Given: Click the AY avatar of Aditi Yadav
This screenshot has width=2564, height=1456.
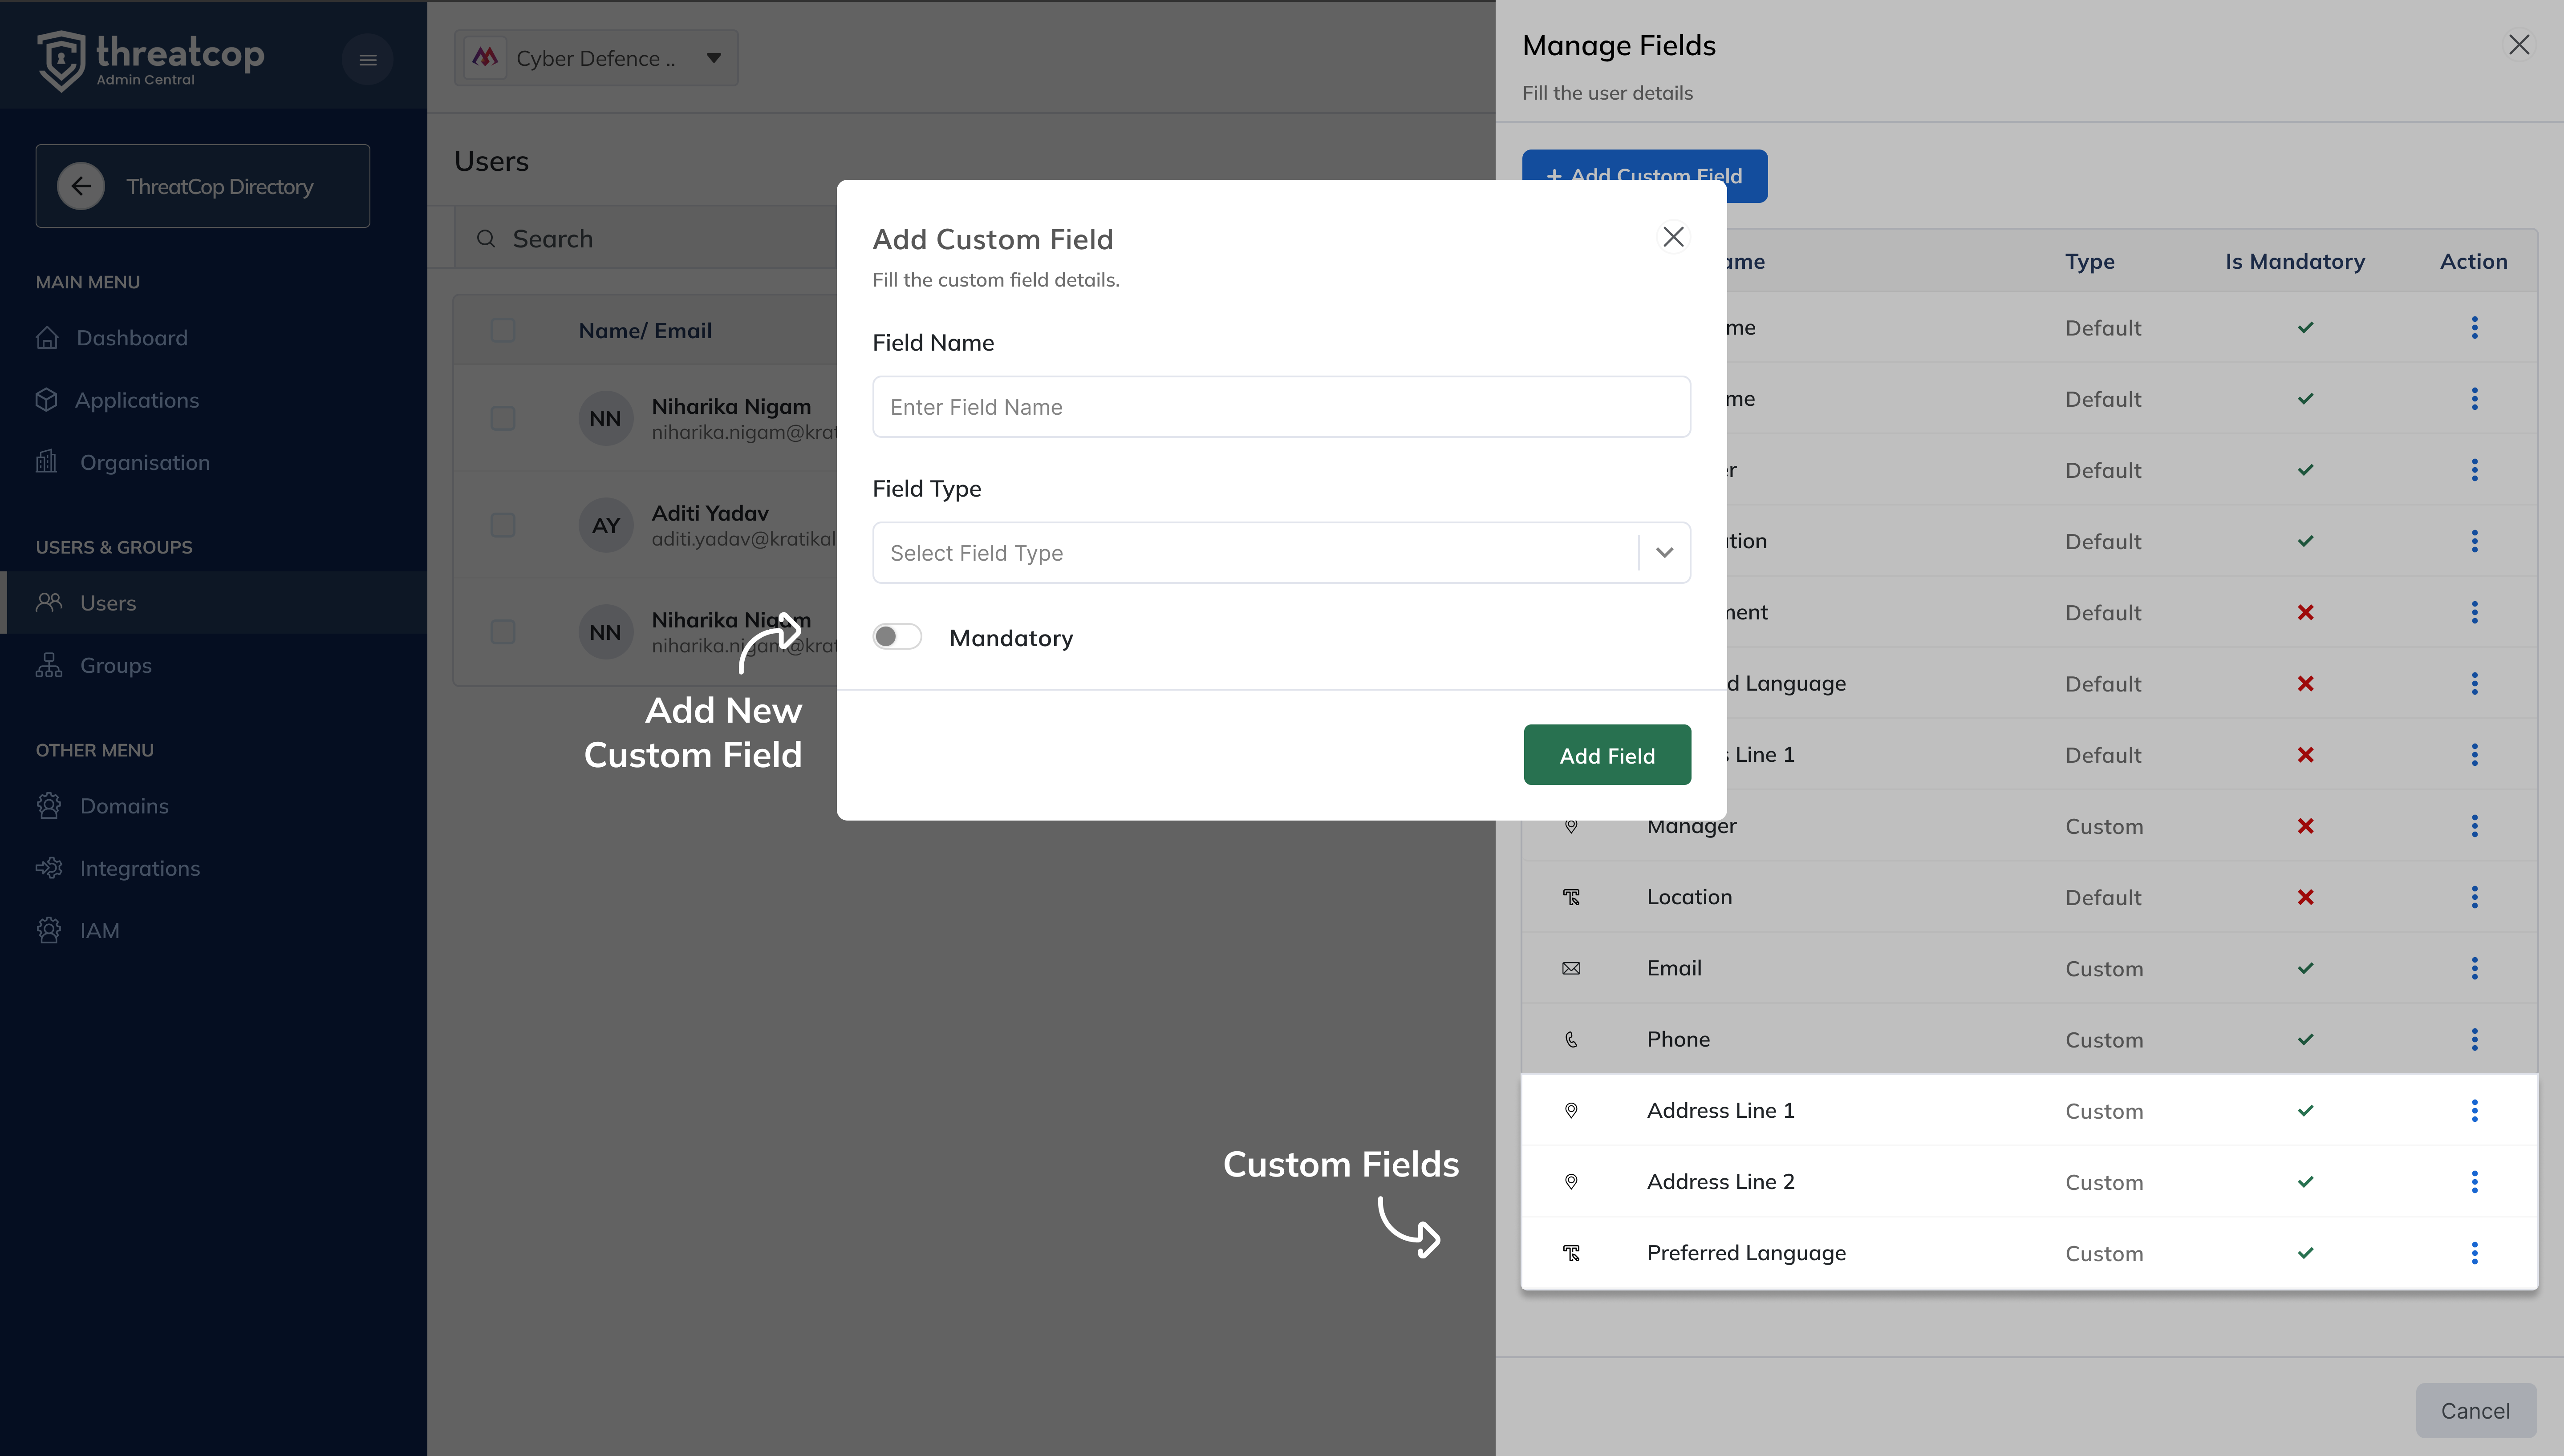Looking at the screenshot, I should pos(606,525).
